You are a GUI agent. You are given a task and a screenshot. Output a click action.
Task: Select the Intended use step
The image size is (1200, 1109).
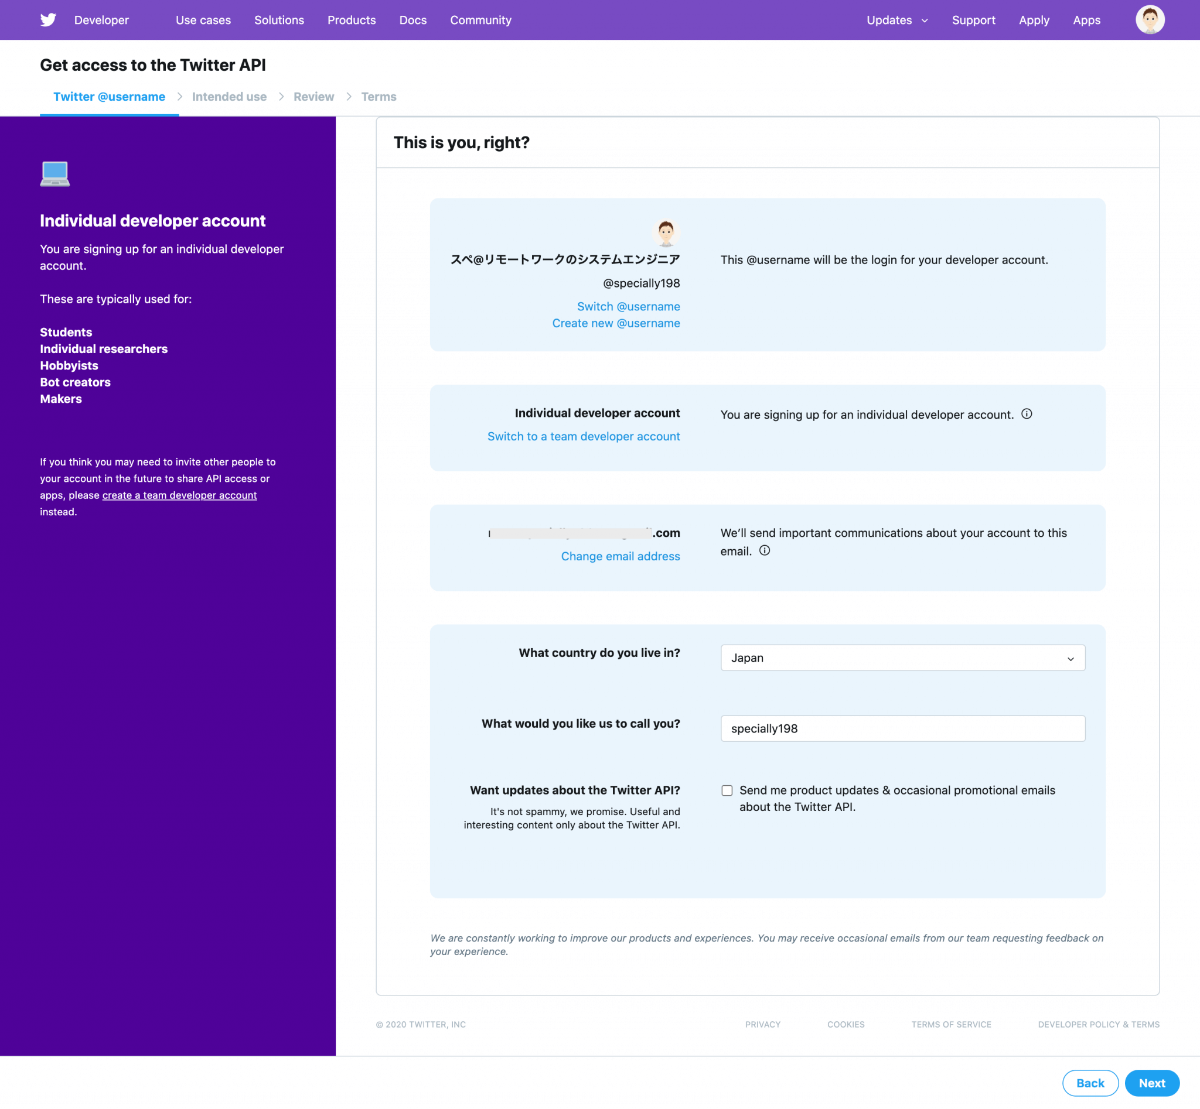[229, 97]
